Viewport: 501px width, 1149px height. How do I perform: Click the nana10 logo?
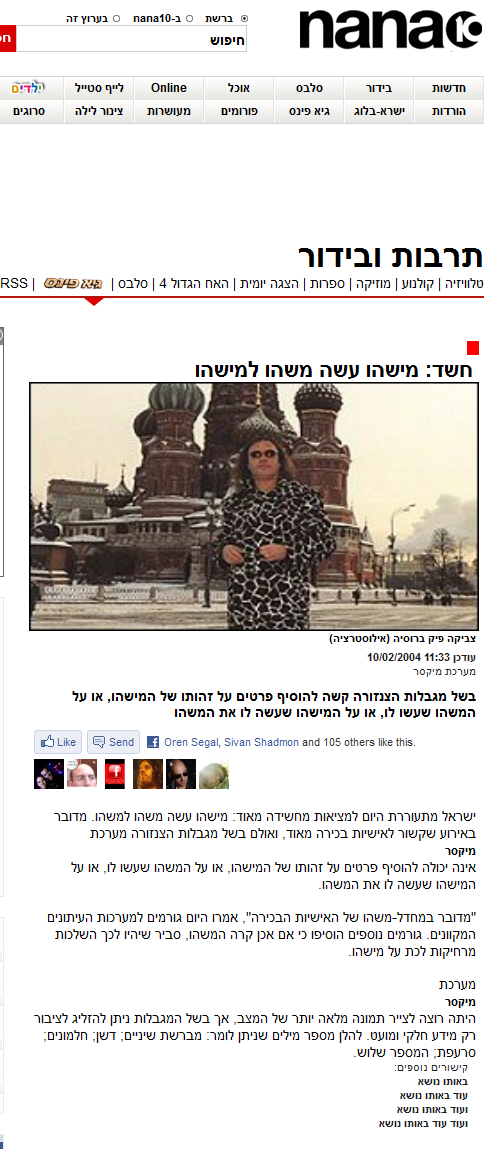pyautogui.click(x=390, y=31)
